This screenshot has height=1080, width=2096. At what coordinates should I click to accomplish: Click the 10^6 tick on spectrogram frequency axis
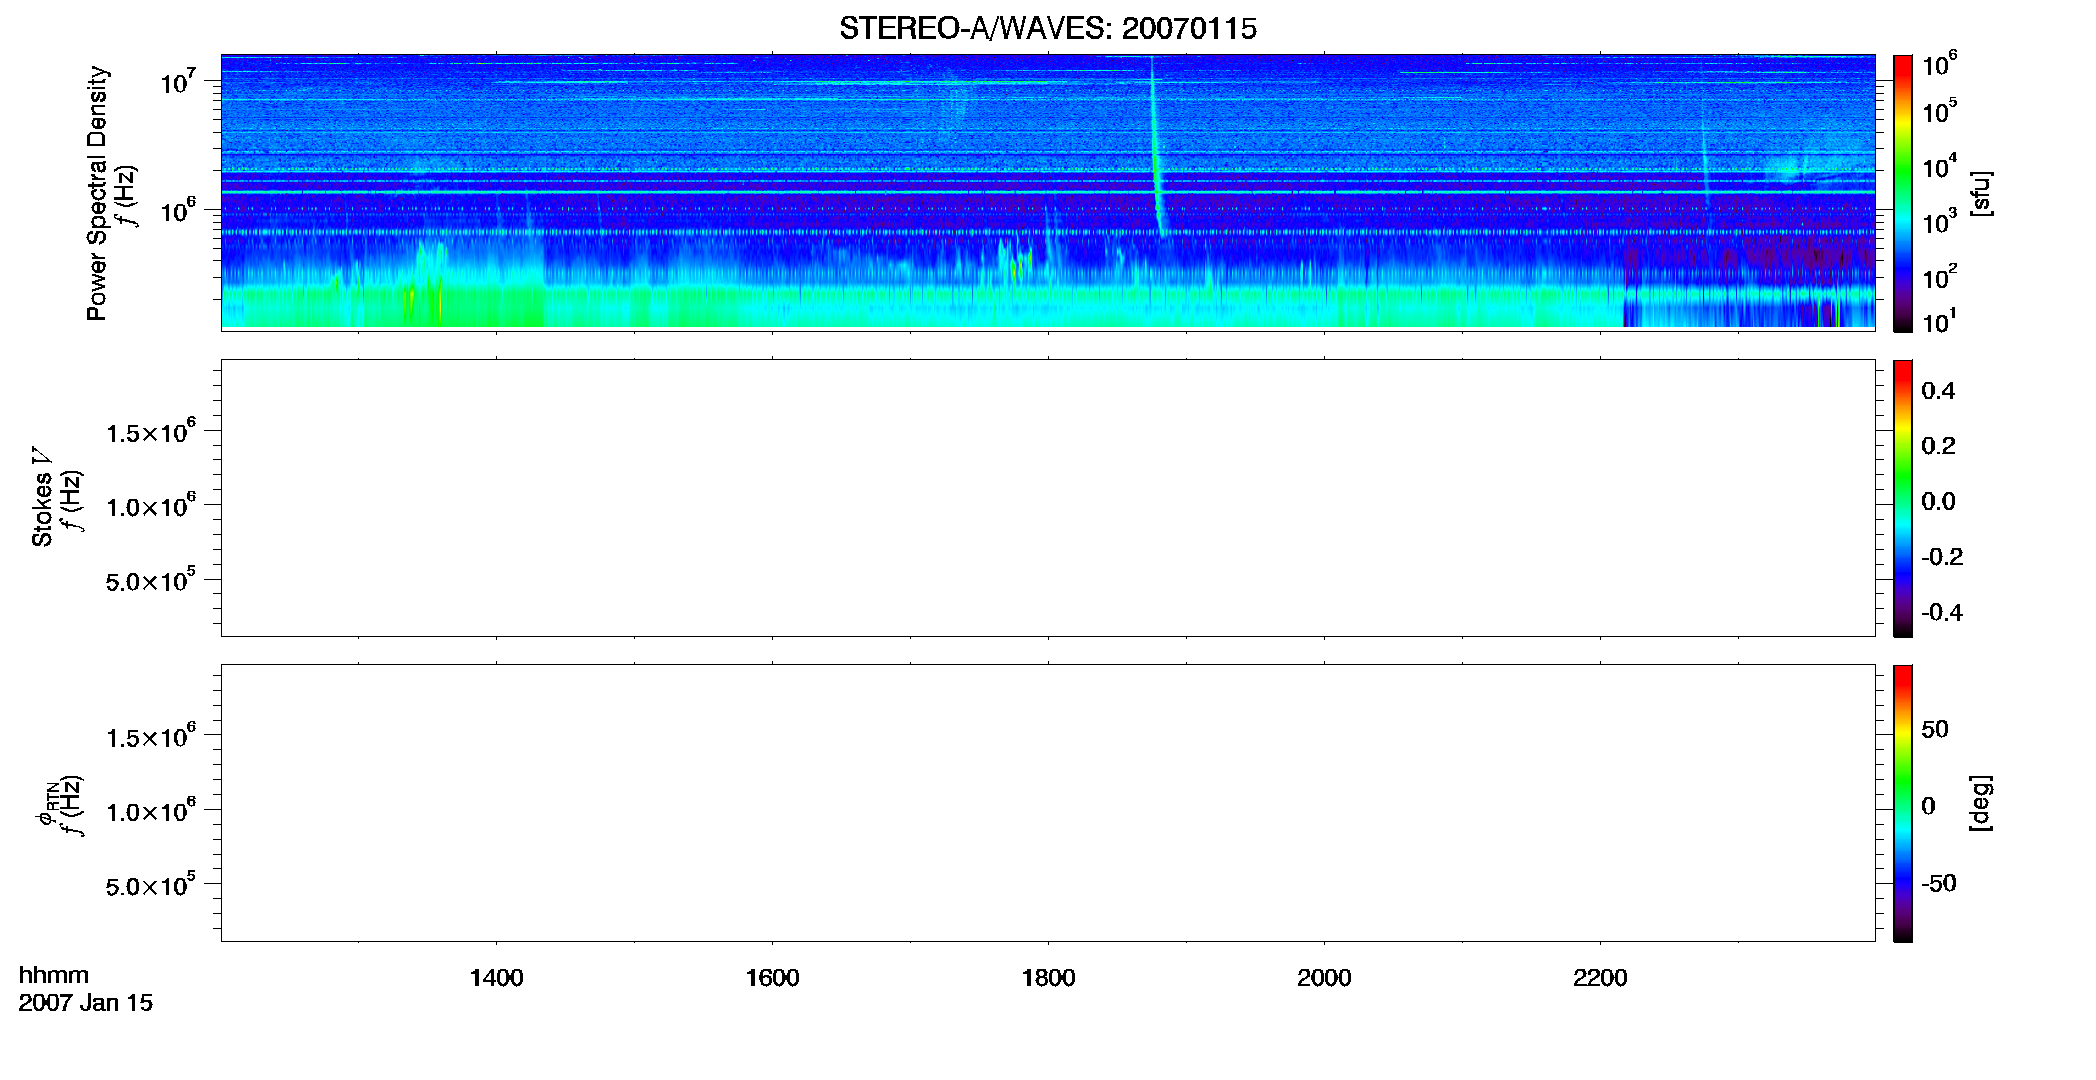point(179,210)
